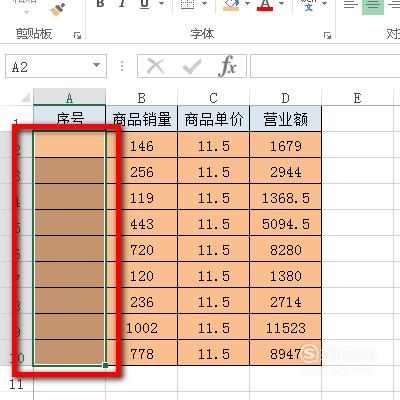Toggle Italic formatting

tap(122, 4)
